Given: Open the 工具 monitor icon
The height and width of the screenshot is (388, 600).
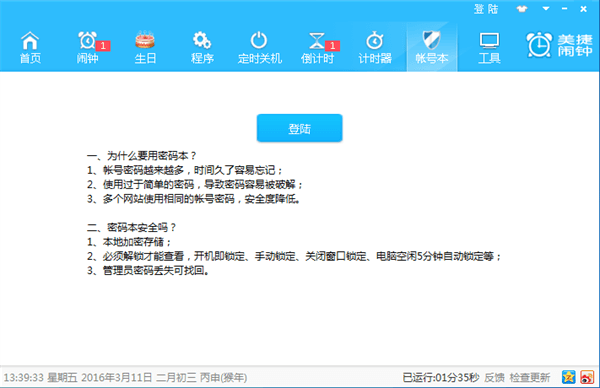Looking at the screenshot, I should (x=489, y=47).
